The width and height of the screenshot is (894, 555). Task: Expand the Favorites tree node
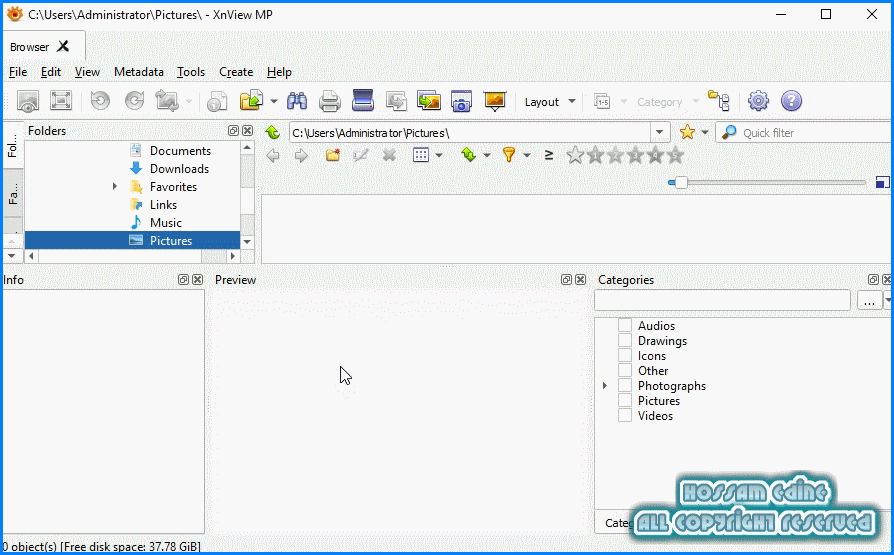(x=115, y=187)
